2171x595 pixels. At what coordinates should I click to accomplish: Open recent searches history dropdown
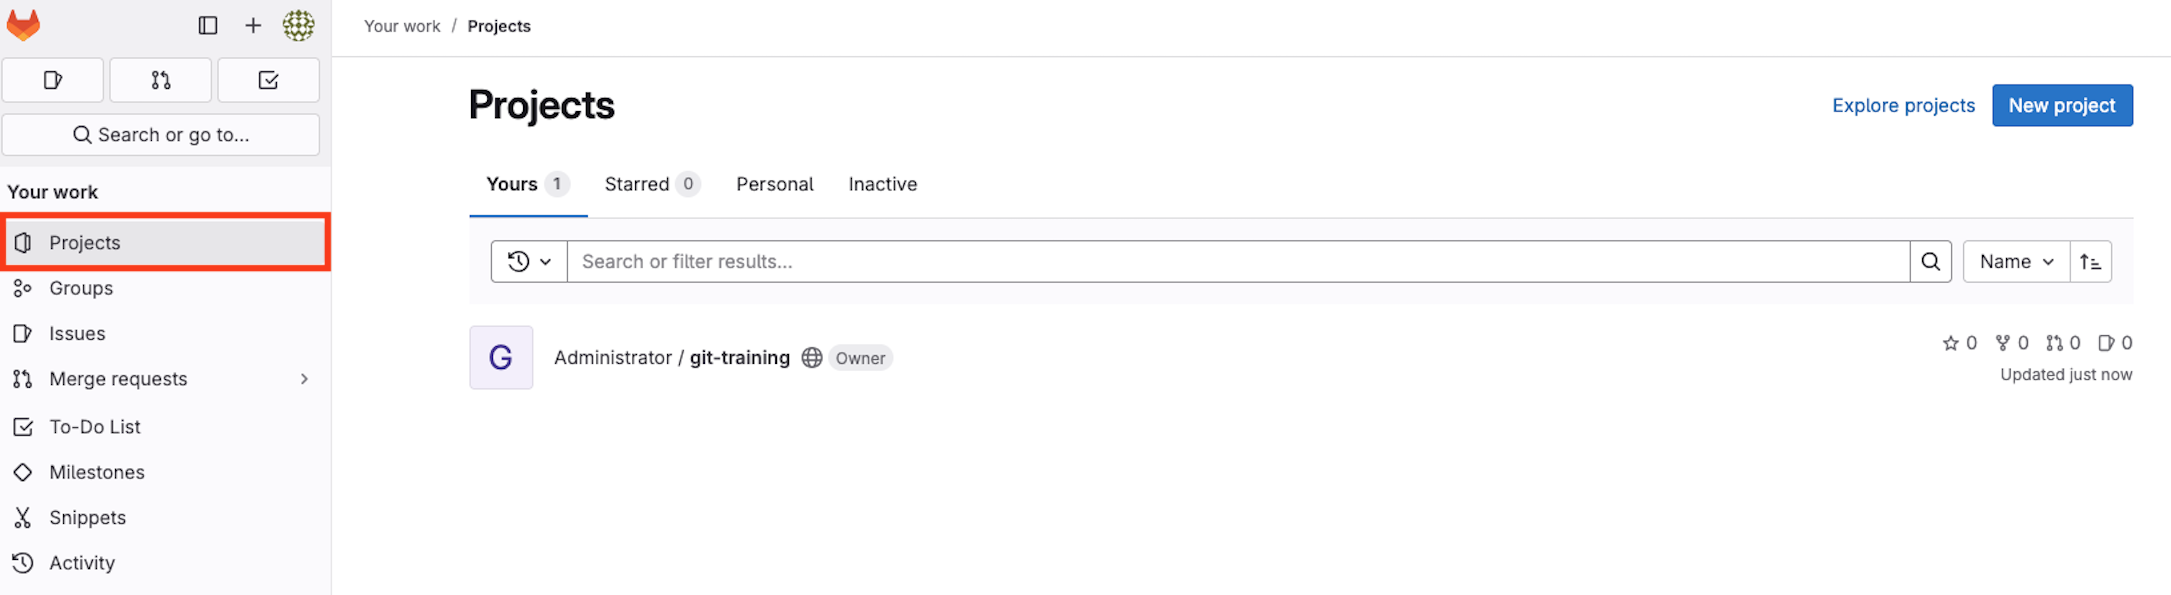(x=529, y=262)
